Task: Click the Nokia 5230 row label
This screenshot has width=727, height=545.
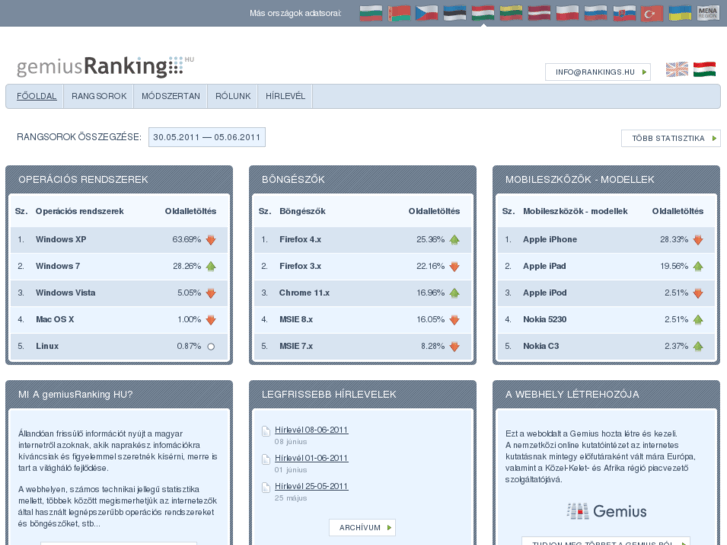Action: (545, 319)
